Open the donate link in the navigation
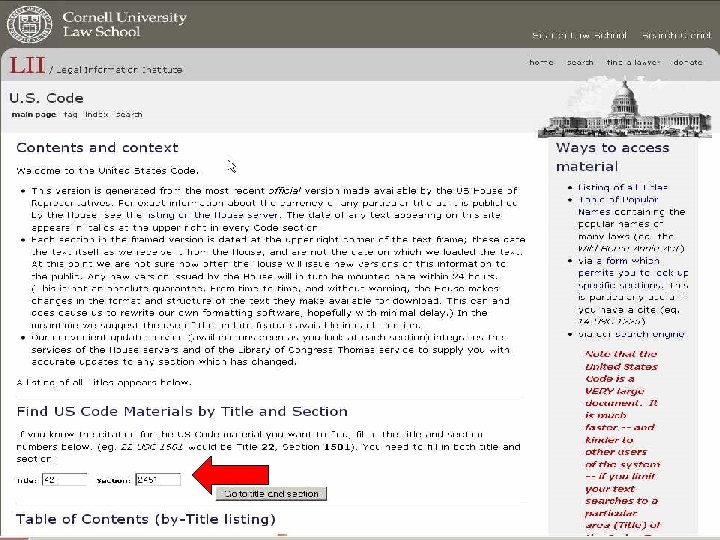Image resolution: width=720 pixels, height=540 pixels. tap(688, 62)
